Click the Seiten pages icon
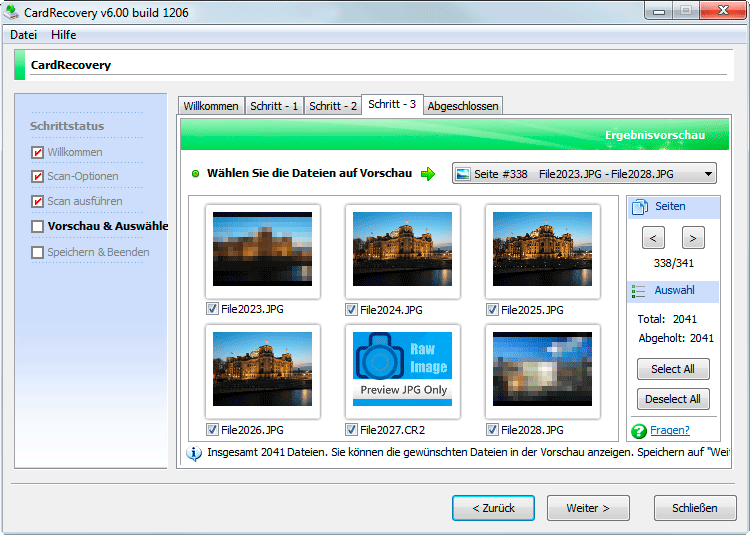 point(639,206)
